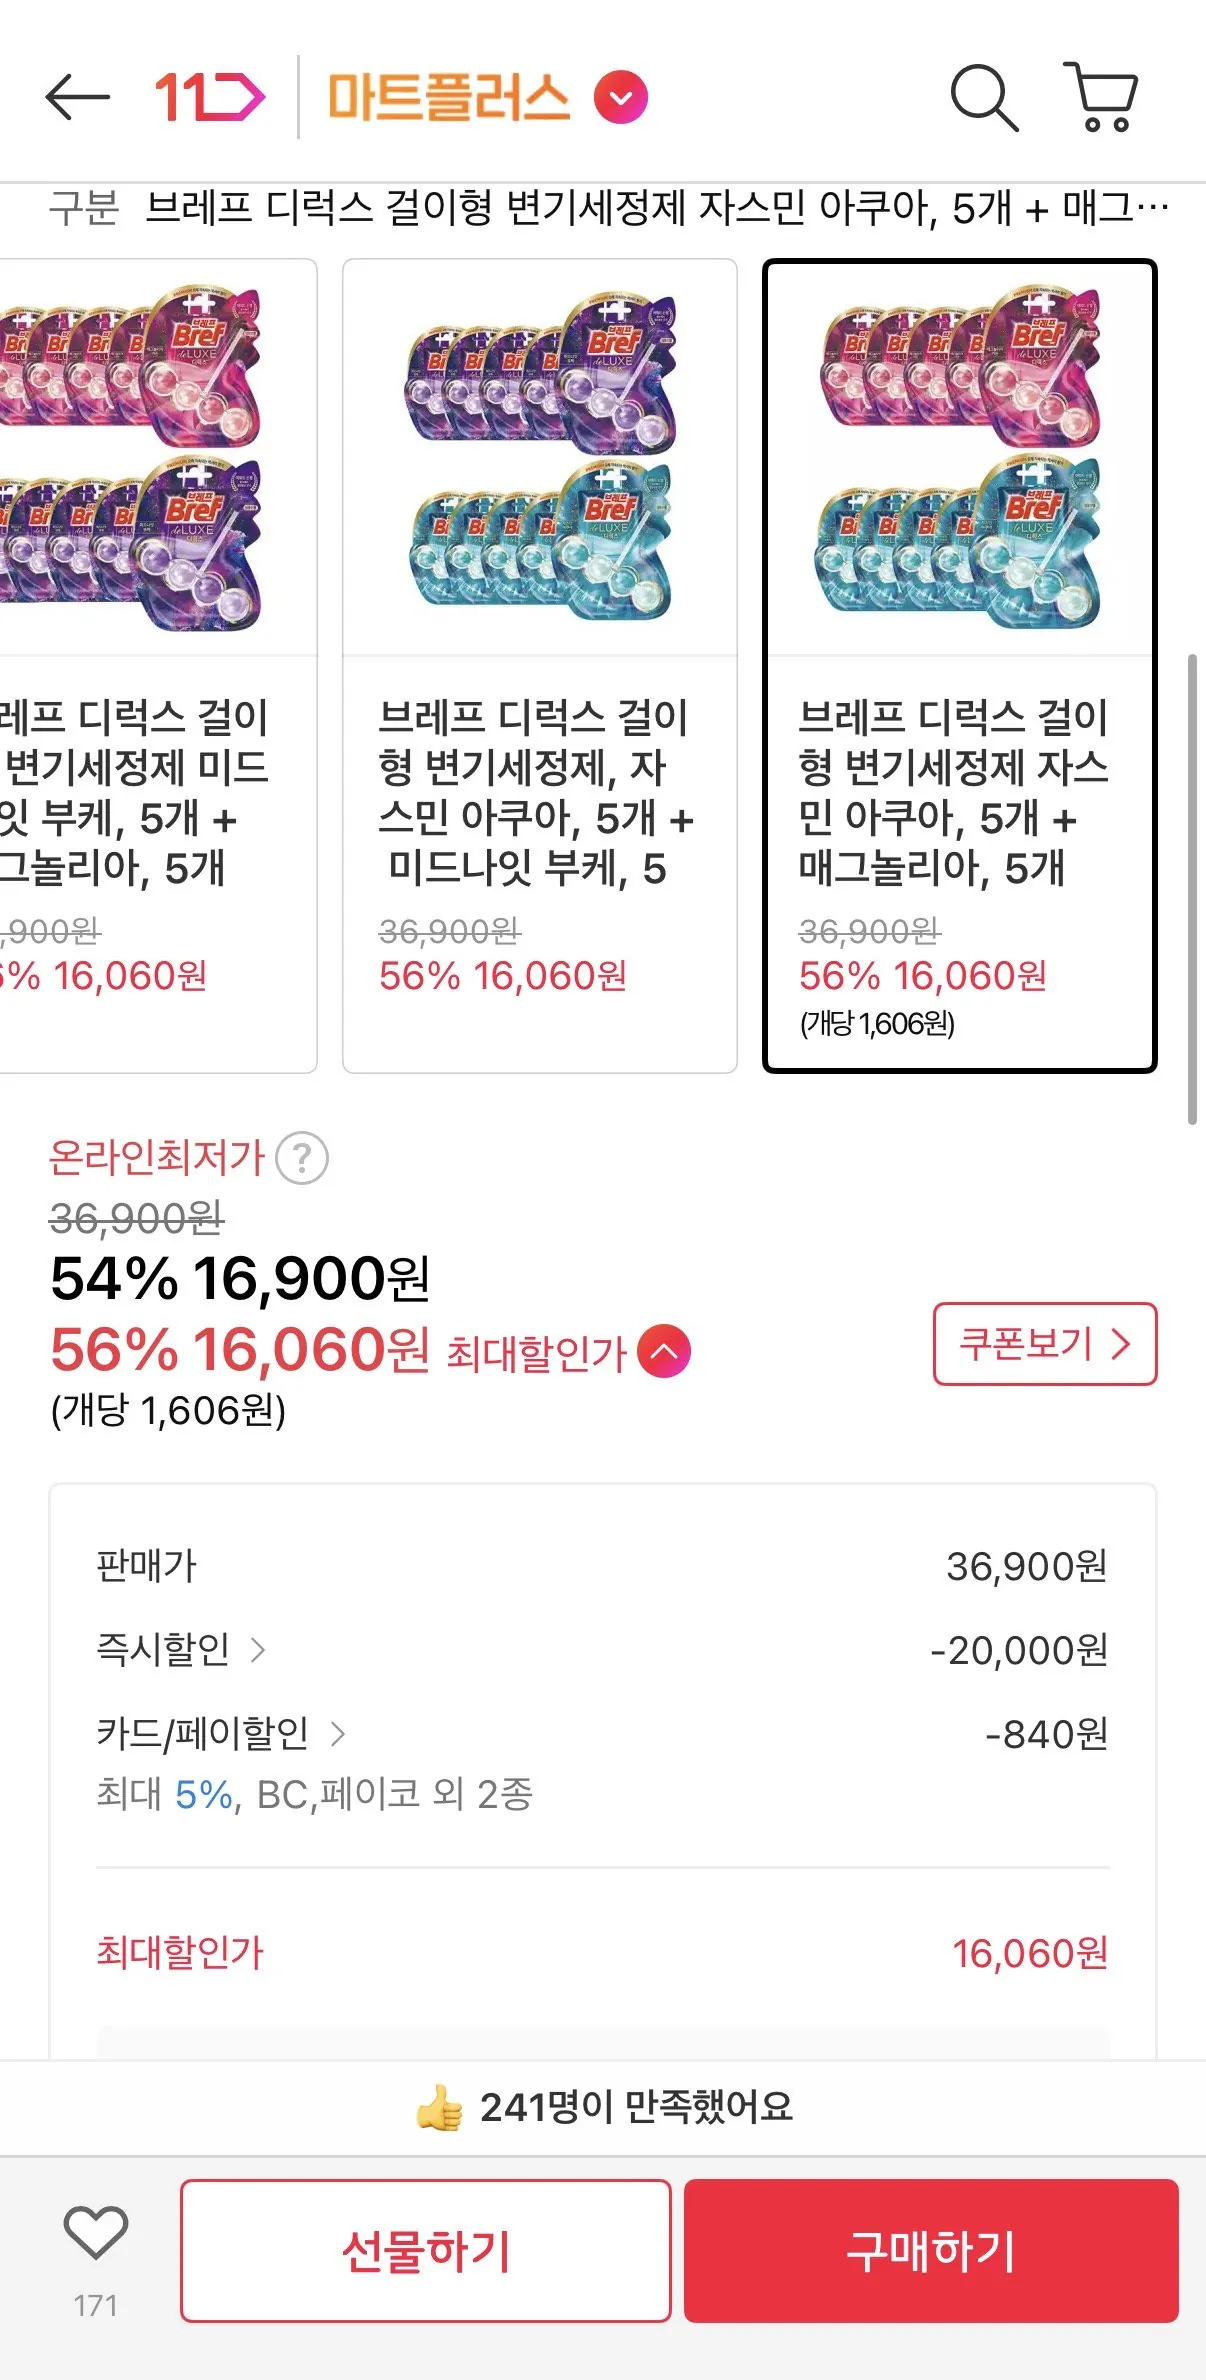
Task: Open the 온라인최저가 help question mark
Action: [305, 1160]
